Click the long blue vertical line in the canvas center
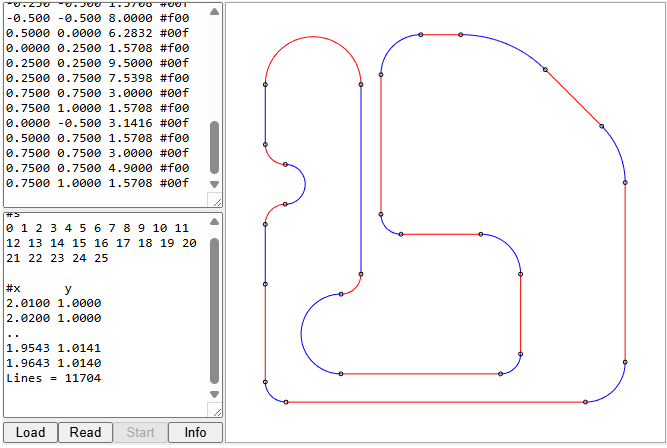The height and width of the screenshot is (448, 667). click(x=361, y=179)
